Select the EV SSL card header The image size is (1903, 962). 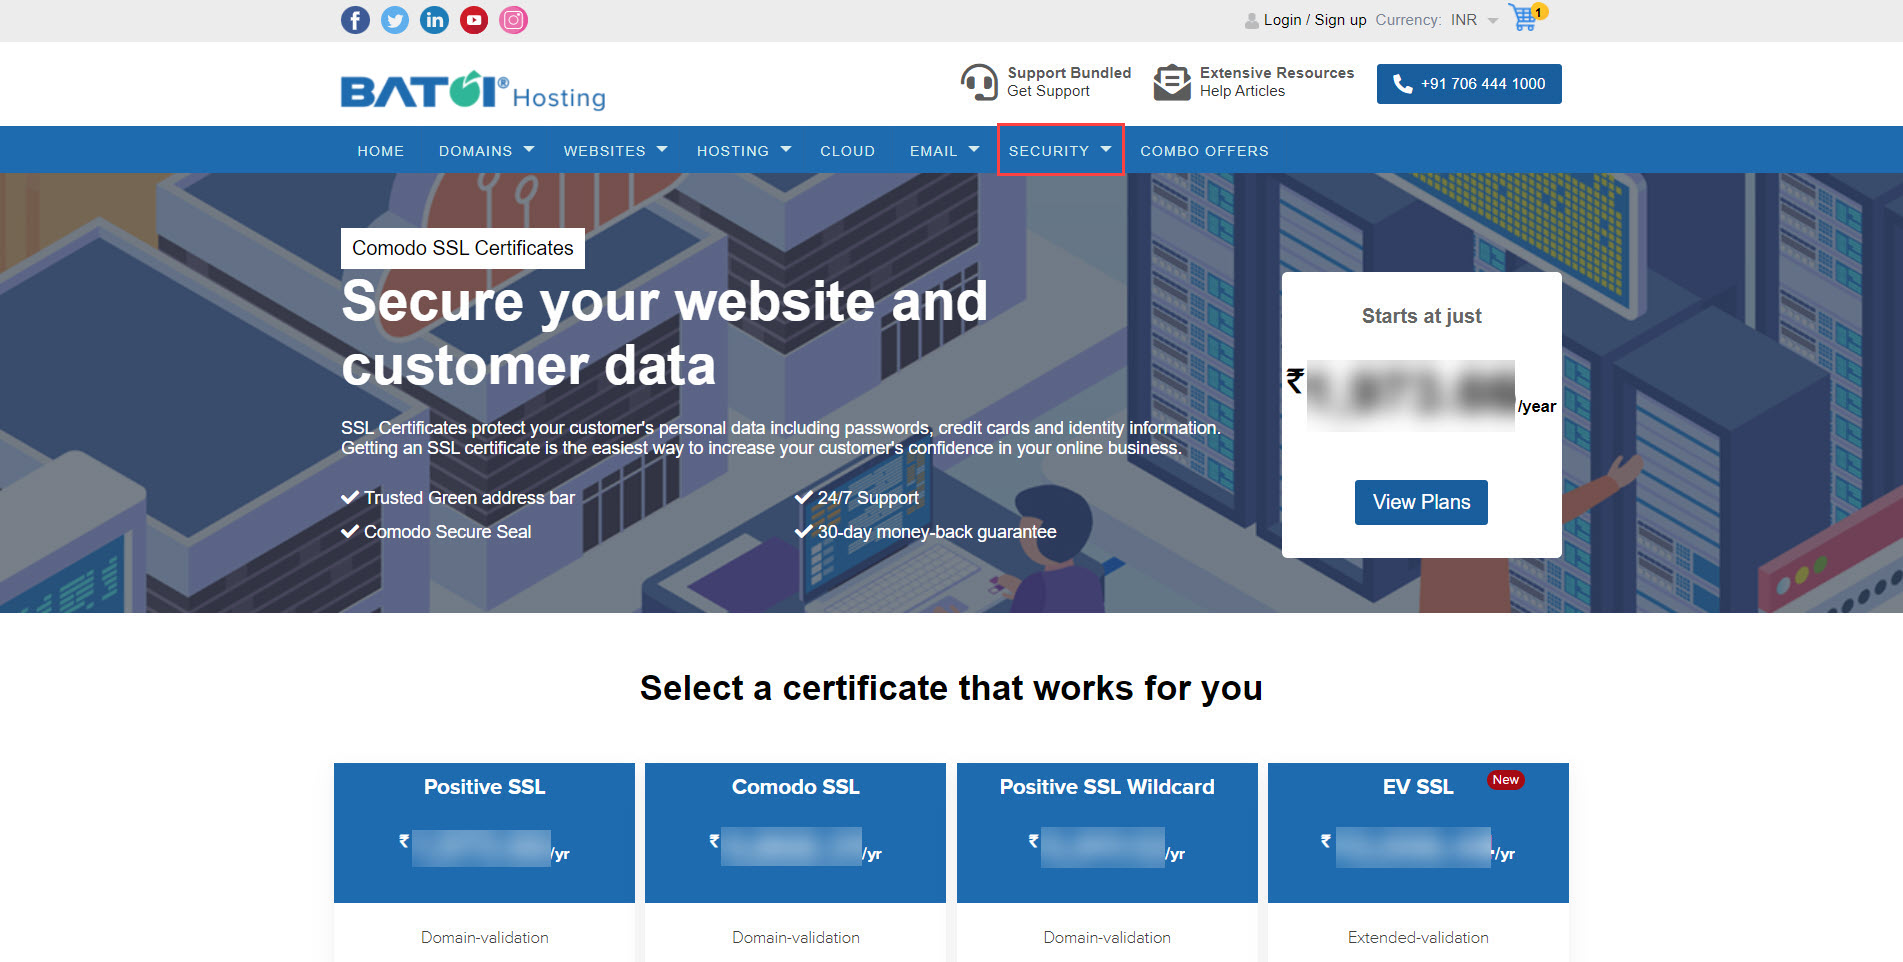[x=1418, y=833]
